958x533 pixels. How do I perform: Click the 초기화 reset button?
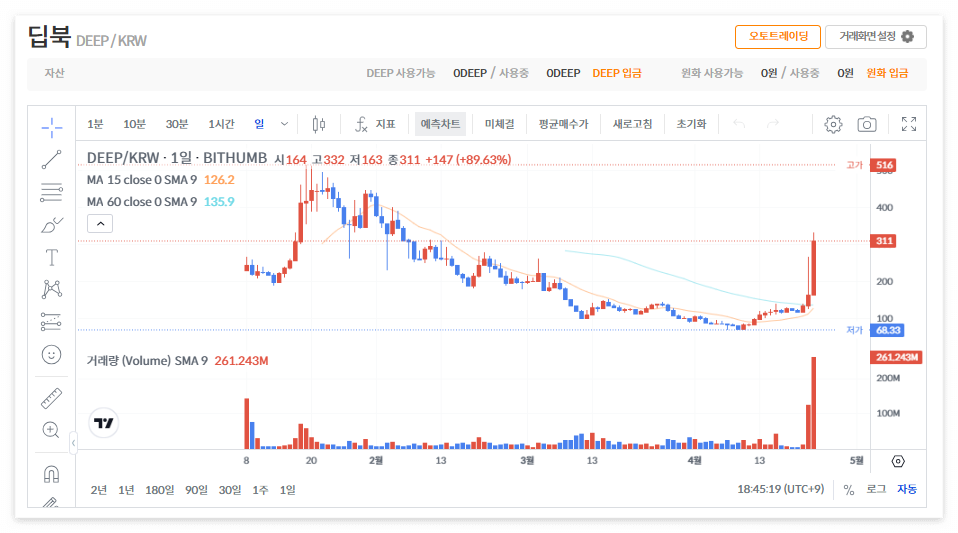[691, 124]
